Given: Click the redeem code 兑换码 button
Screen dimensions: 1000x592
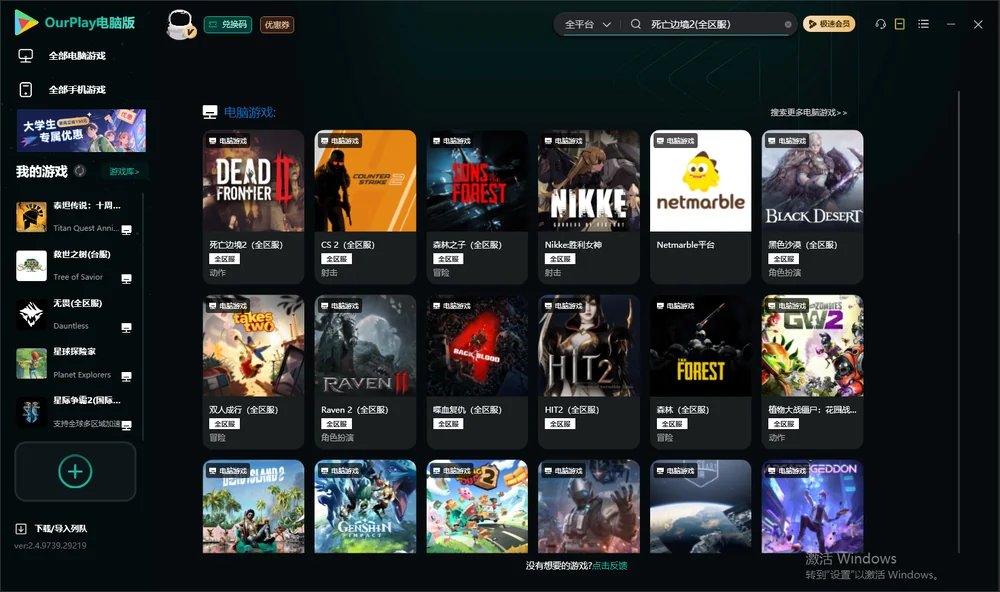Looking at the screenshot, I should [228, 24].
